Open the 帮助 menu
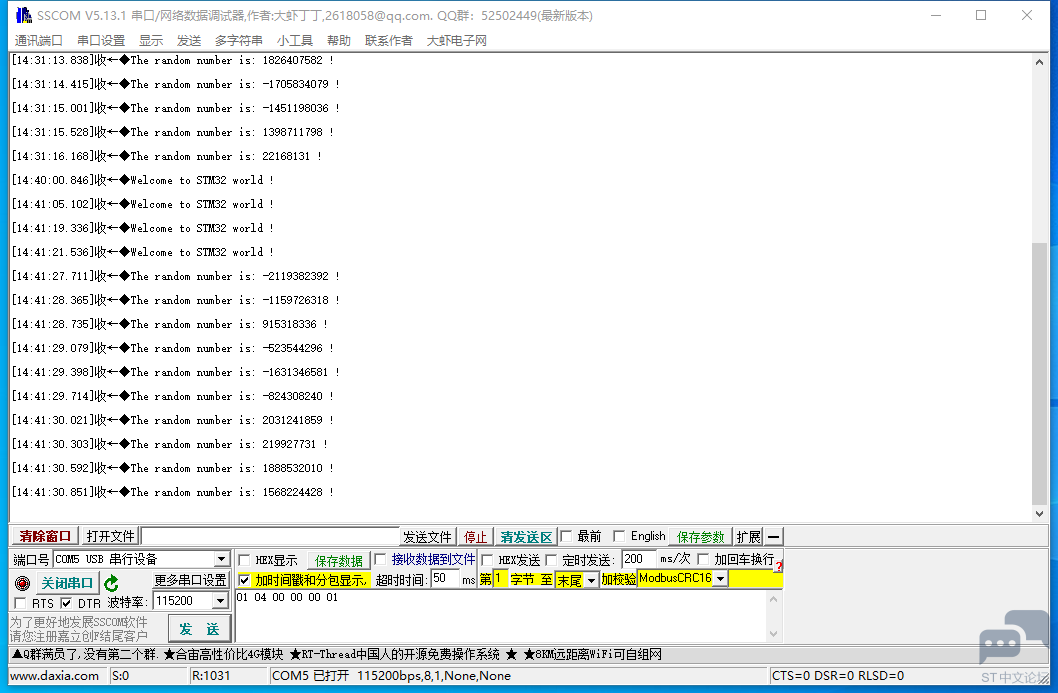 point(339,40)
